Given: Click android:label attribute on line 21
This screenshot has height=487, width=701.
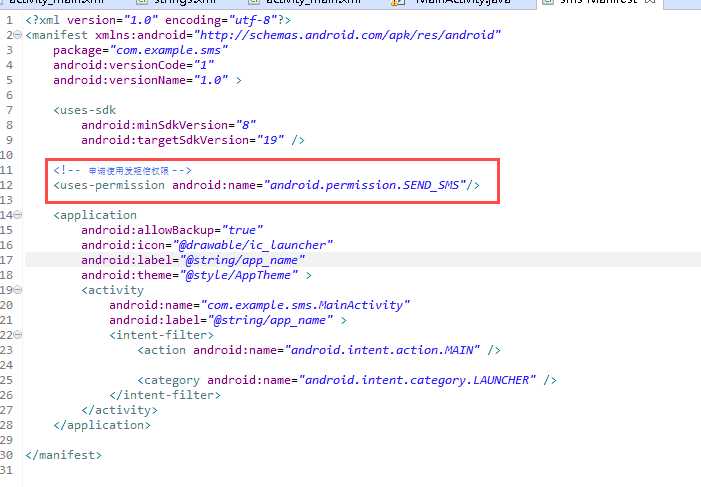Looking at the screenshot, I should [x=221, y=320].
